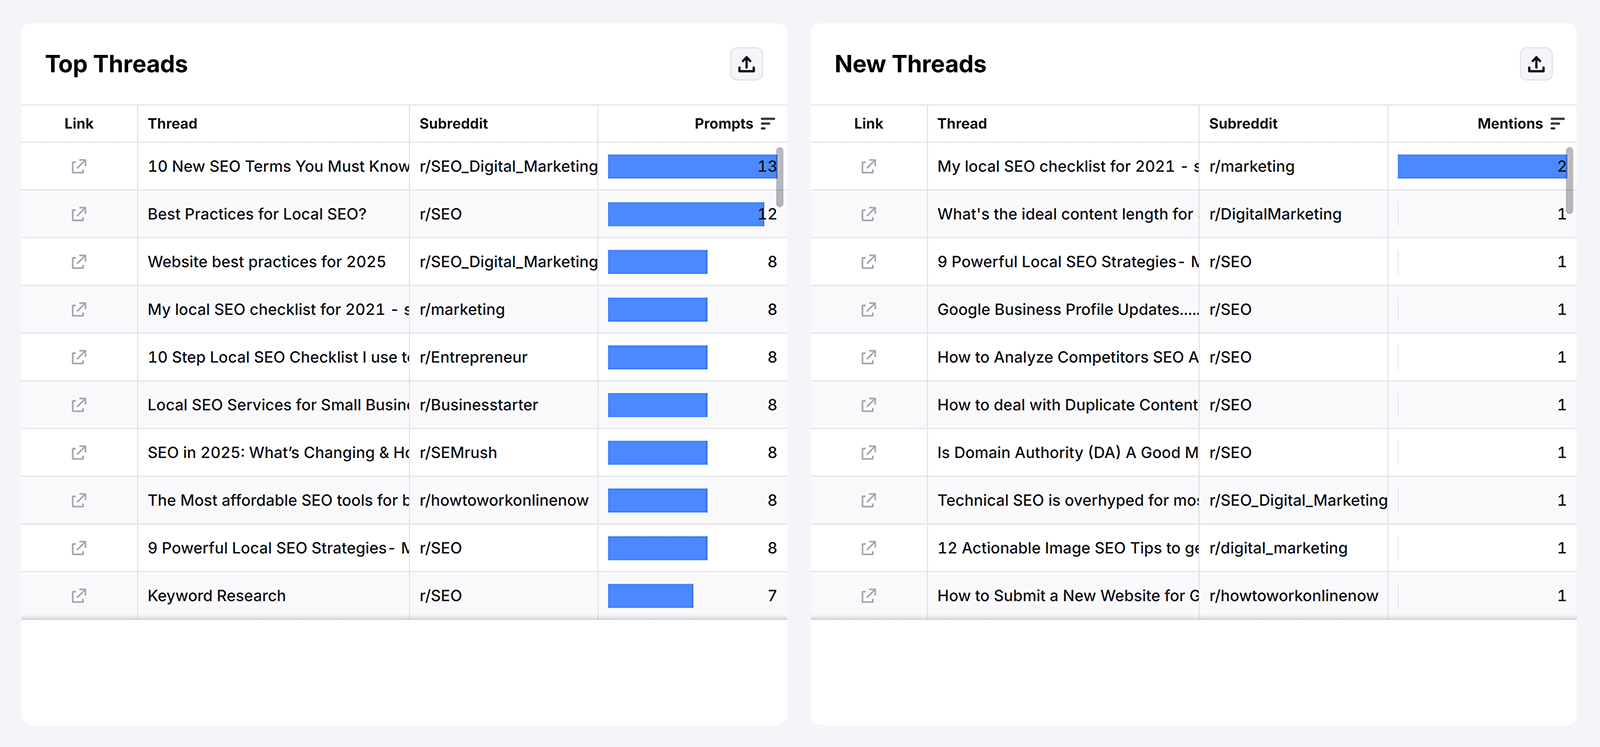The image size is (1600, 747).
Task: Open link icon for Website best practices 2025
Action: (79, 262)
